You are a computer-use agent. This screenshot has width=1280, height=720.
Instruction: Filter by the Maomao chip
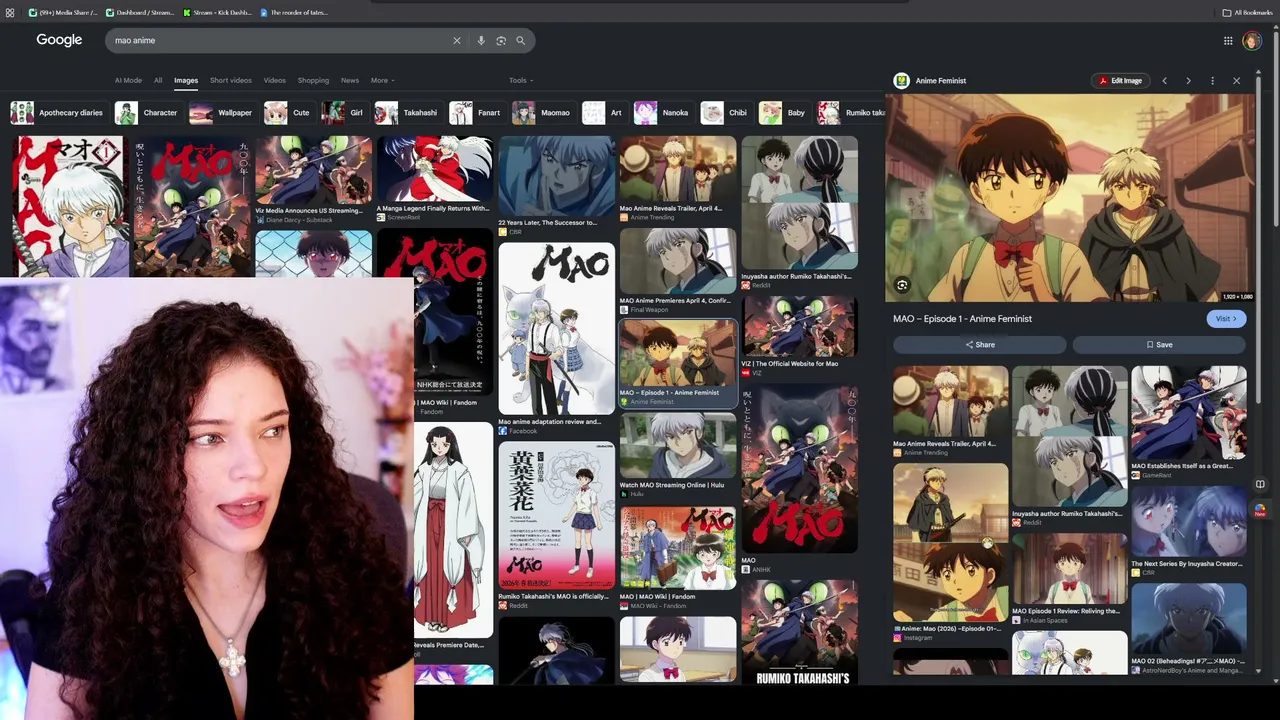(x=542, y=113)
